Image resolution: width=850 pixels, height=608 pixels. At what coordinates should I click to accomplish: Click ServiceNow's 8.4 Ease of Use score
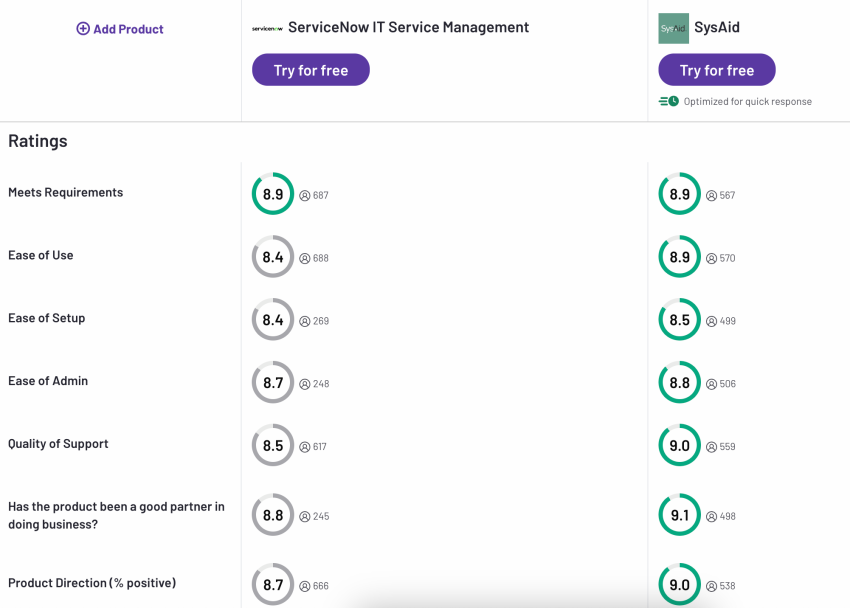[x=273, y=257]
